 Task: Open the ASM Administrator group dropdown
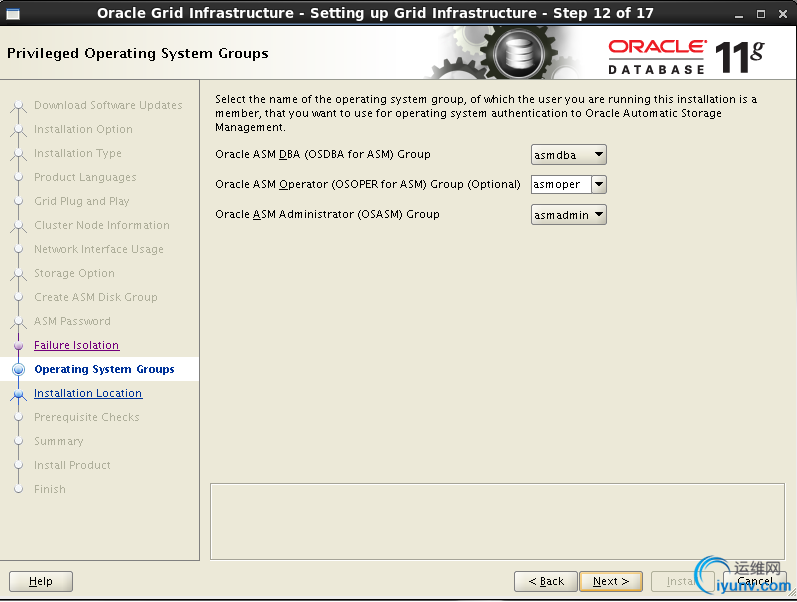(568, 215)
